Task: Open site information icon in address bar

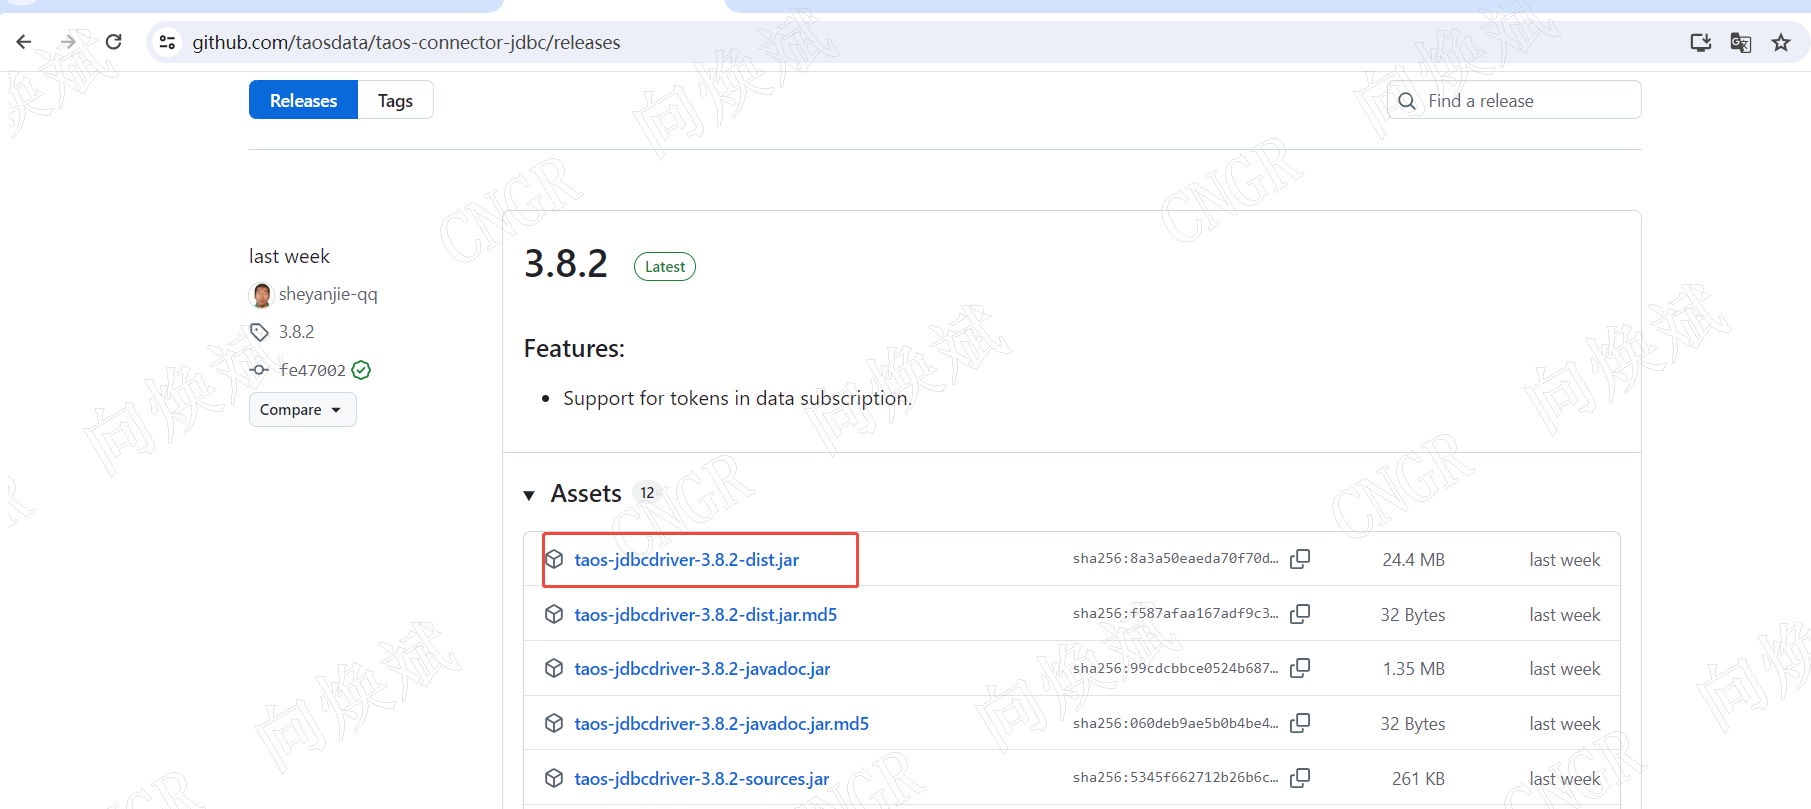Action: 168,42
